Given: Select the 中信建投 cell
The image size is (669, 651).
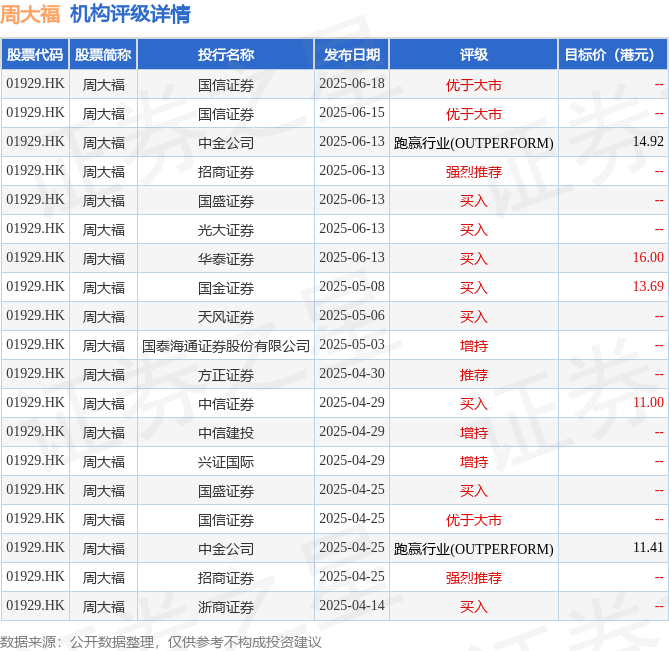Looking at the screenshot, I should click(x=226, y=433).
